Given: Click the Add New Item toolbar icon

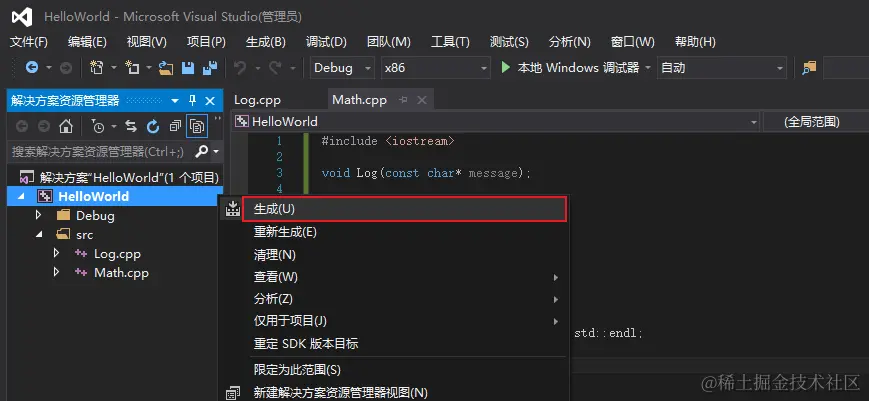Looking at the screenshot, I should [x=132, y=68].
